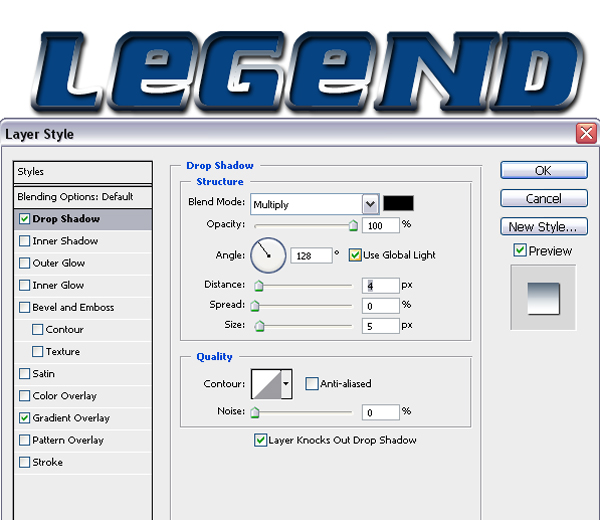Click the New Style... button

[544, 227]
